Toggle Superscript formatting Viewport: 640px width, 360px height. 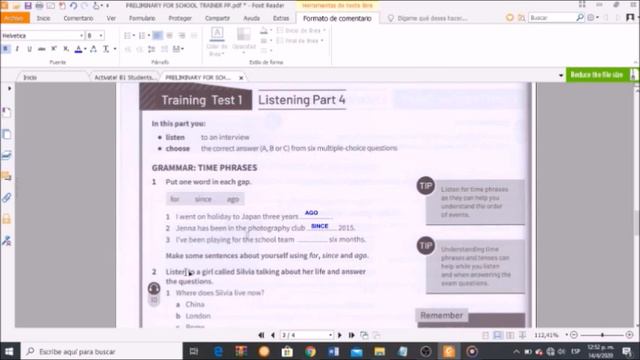(x=54, y=49)
